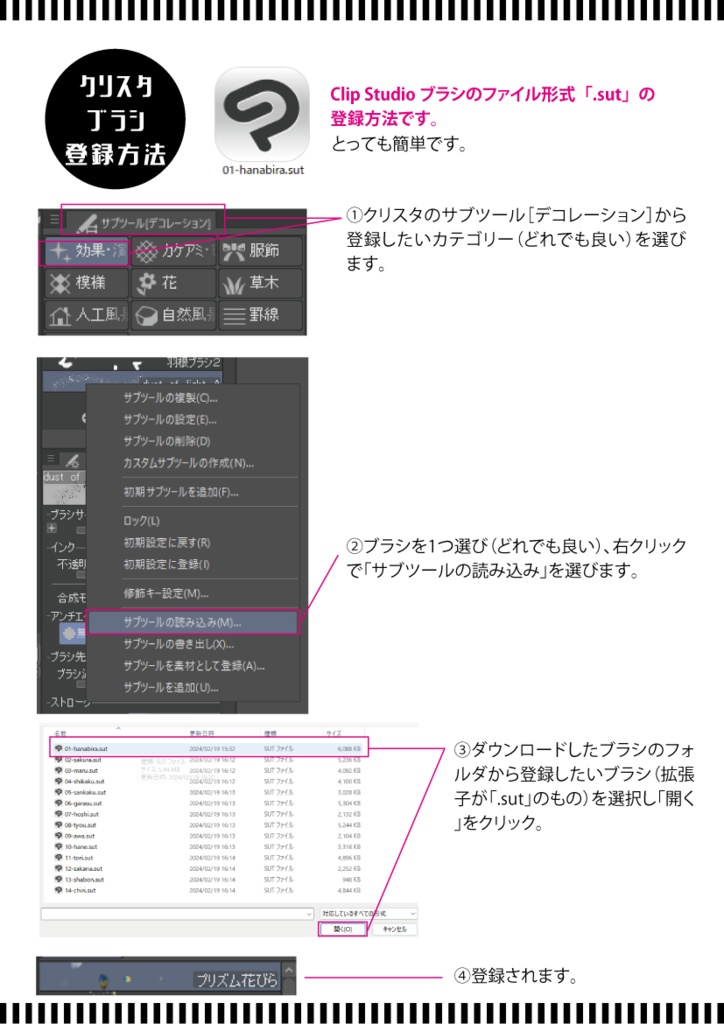Choose サブツールを追加(U)... menu entry
724x1024 pixels.
193,688
